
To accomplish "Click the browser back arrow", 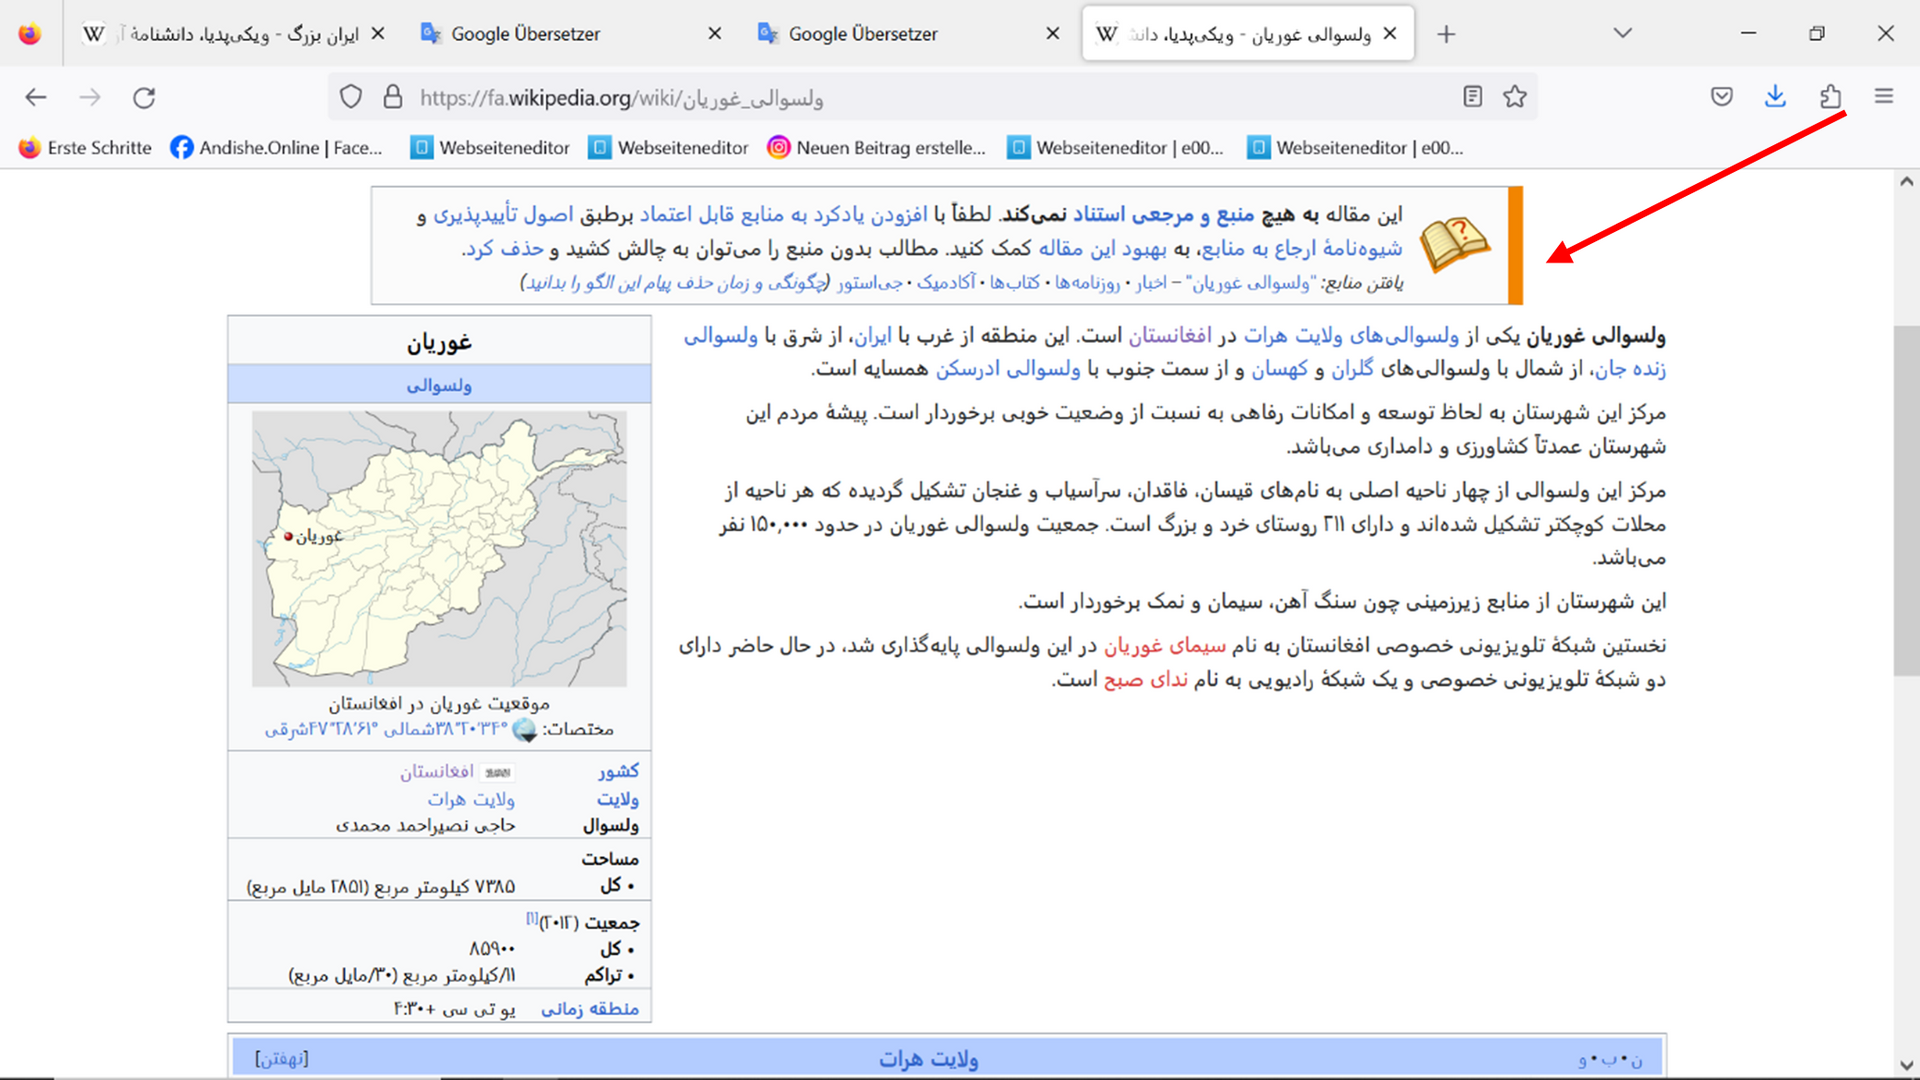I will point(36,97).
